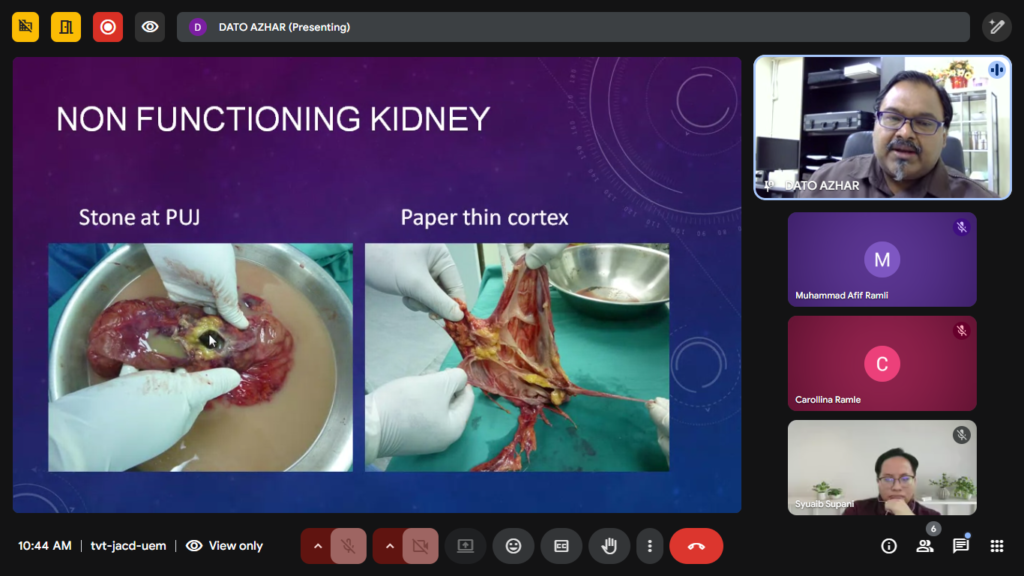This screenshot has height=576, width=1024.
Task: Open the activities grid icon
Action: (997, 546)
